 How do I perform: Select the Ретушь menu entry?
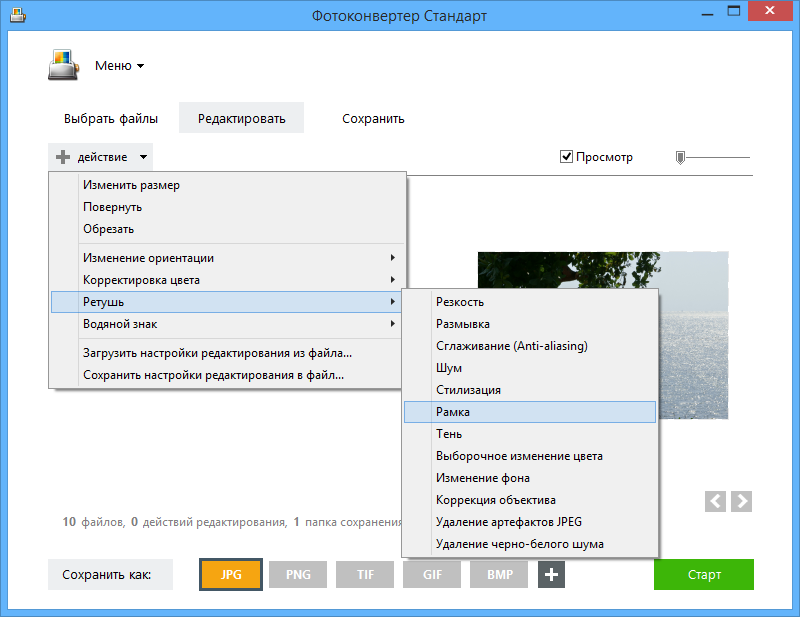228,302
